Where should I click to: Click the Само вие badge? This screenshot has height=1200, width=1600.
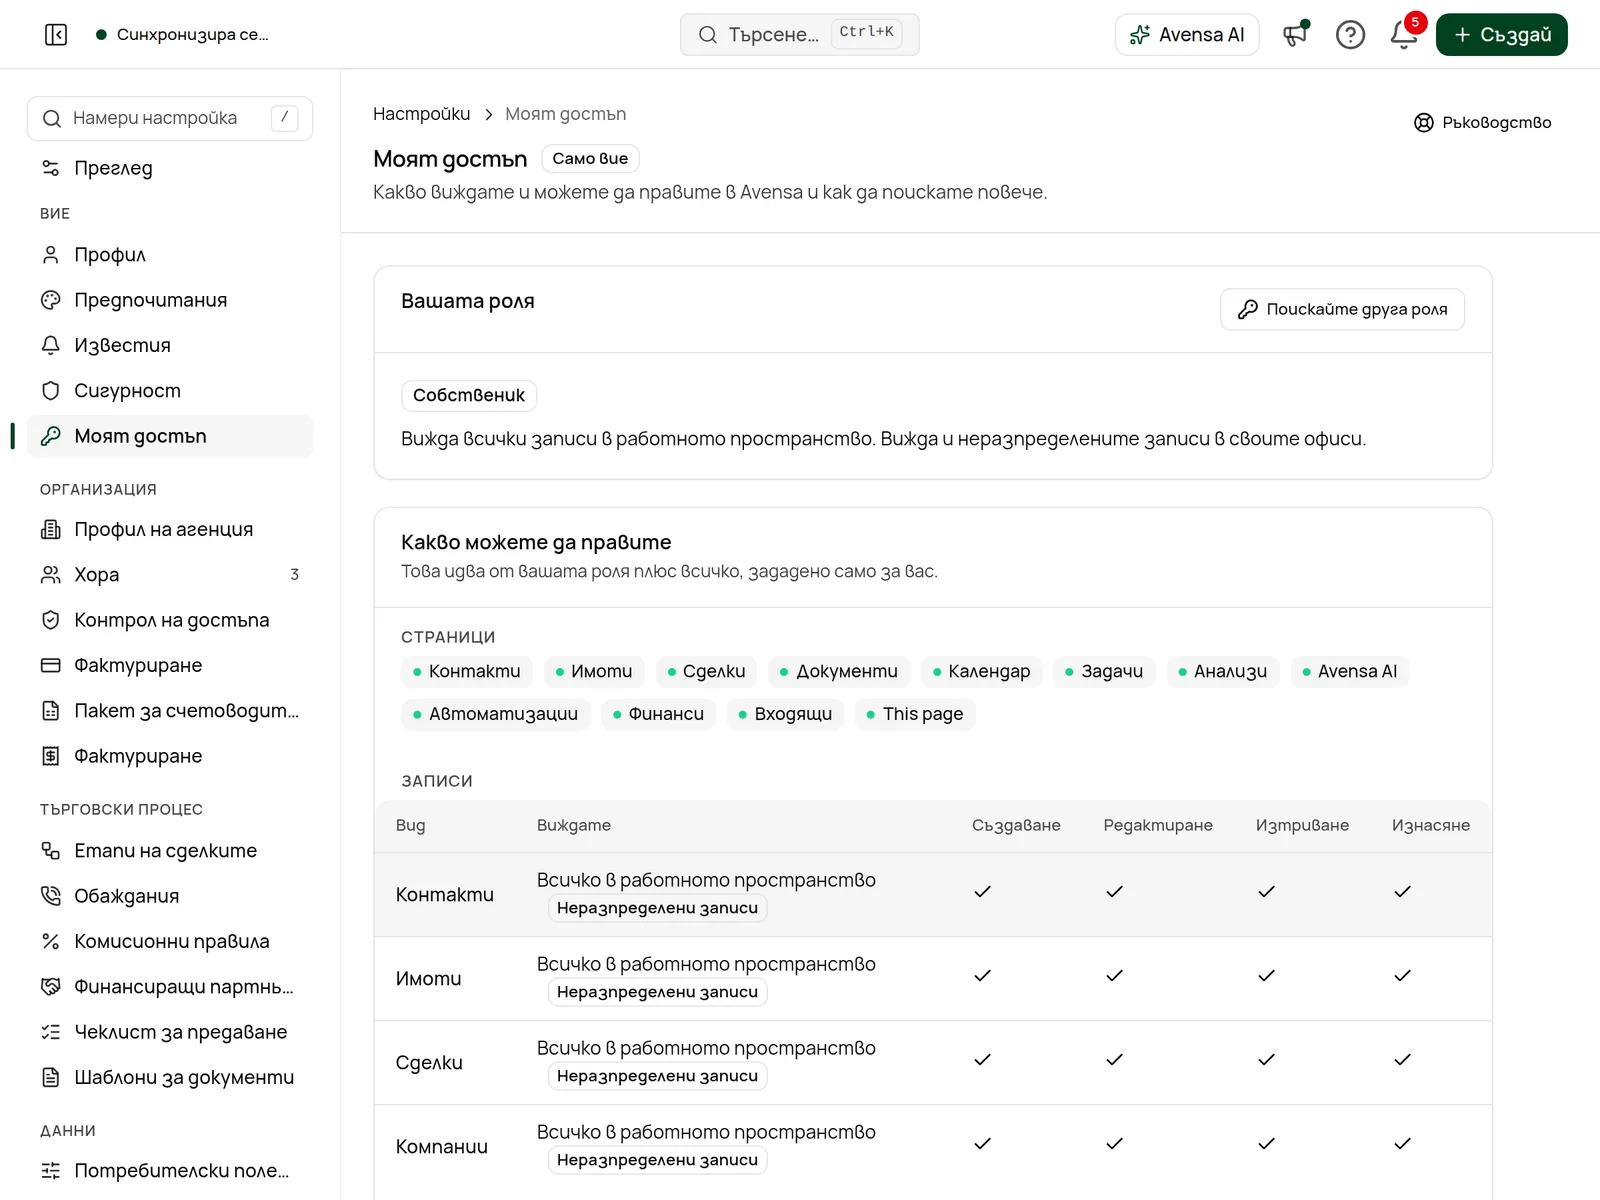coord(590,158)
